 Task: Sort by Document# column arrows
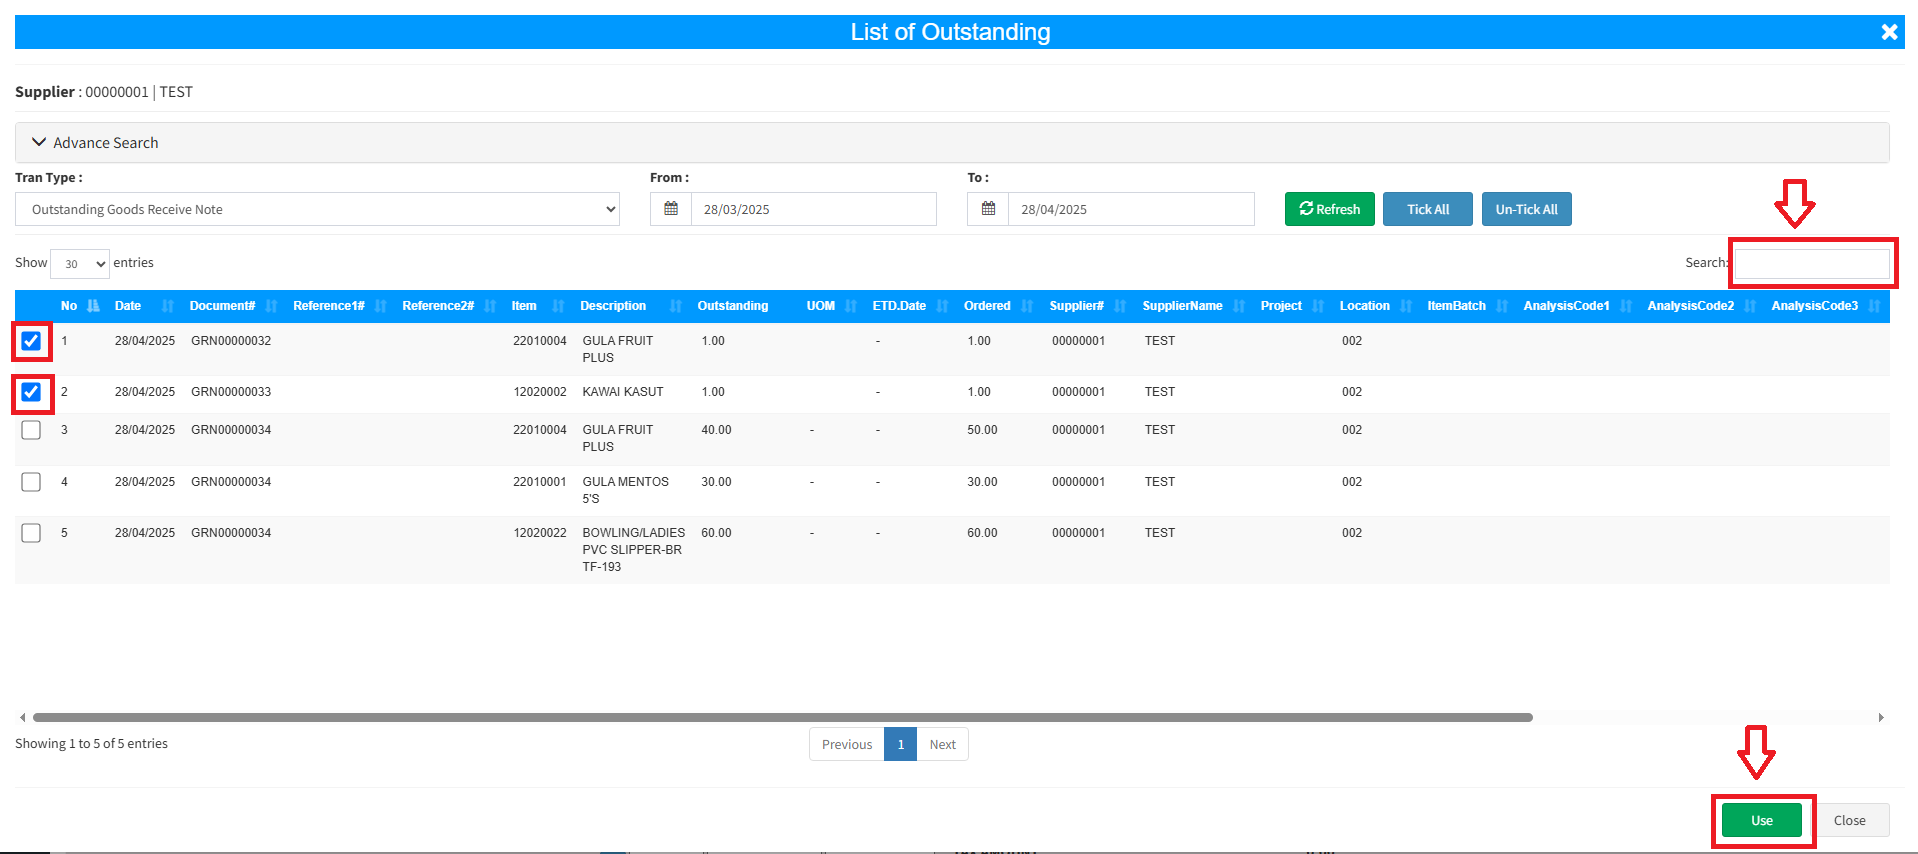click(x=271, y=306)
